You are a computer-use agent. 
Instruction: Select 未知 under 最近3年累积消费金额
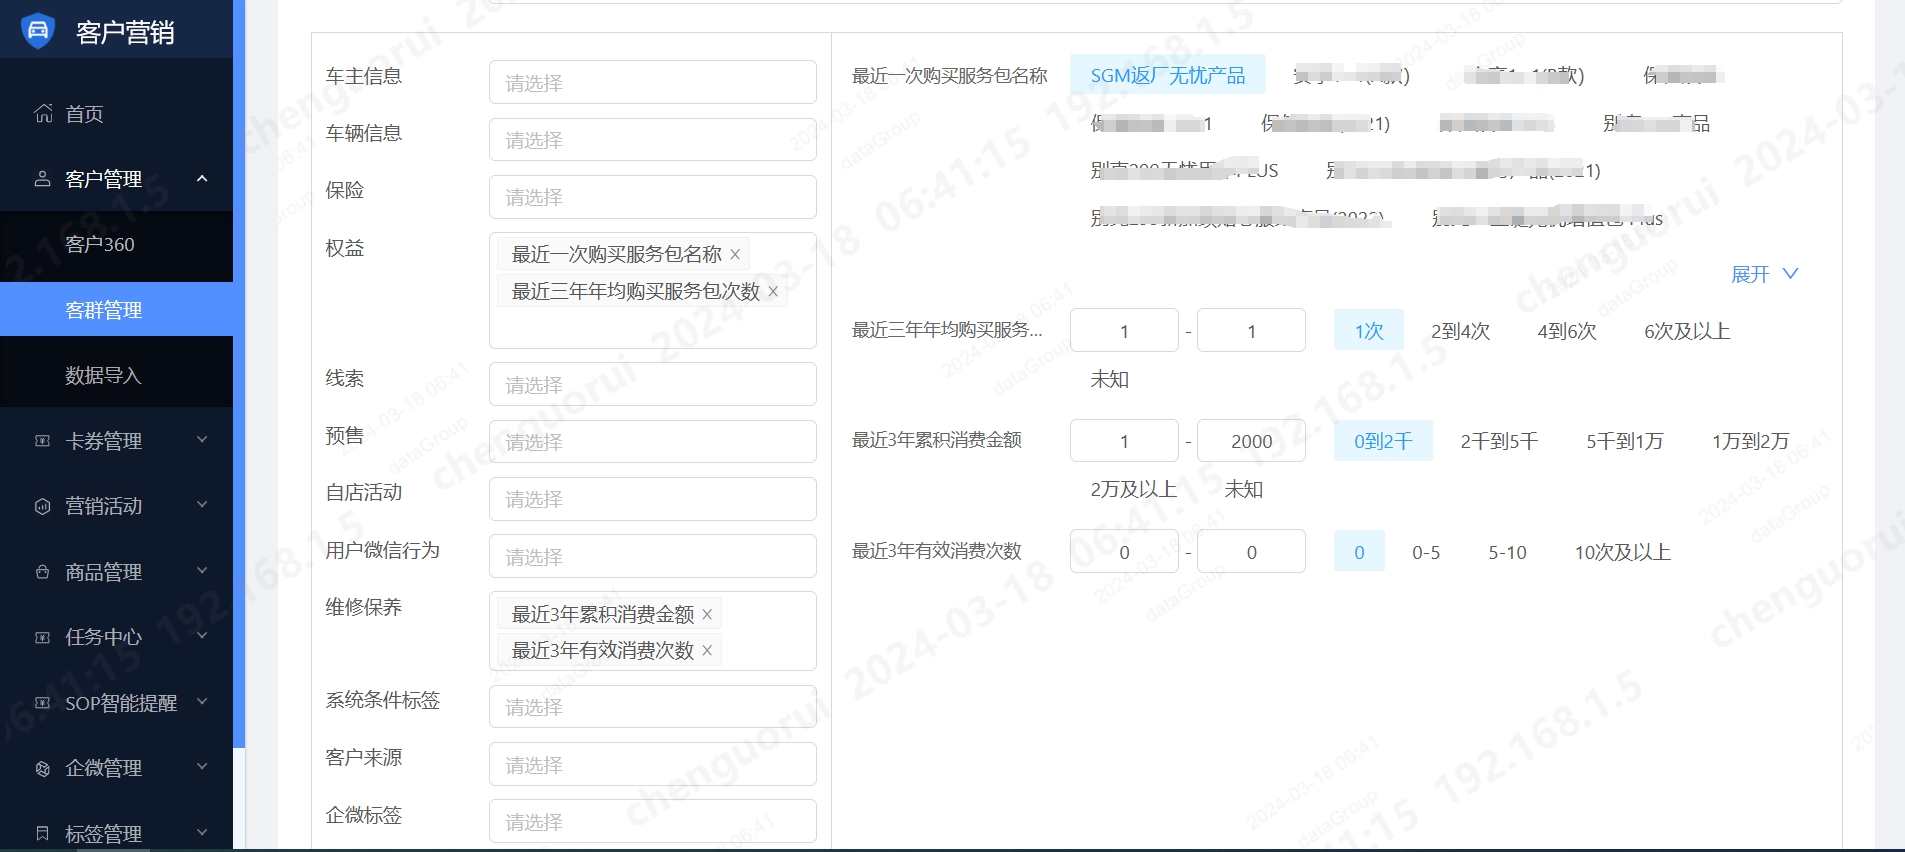1244,489
